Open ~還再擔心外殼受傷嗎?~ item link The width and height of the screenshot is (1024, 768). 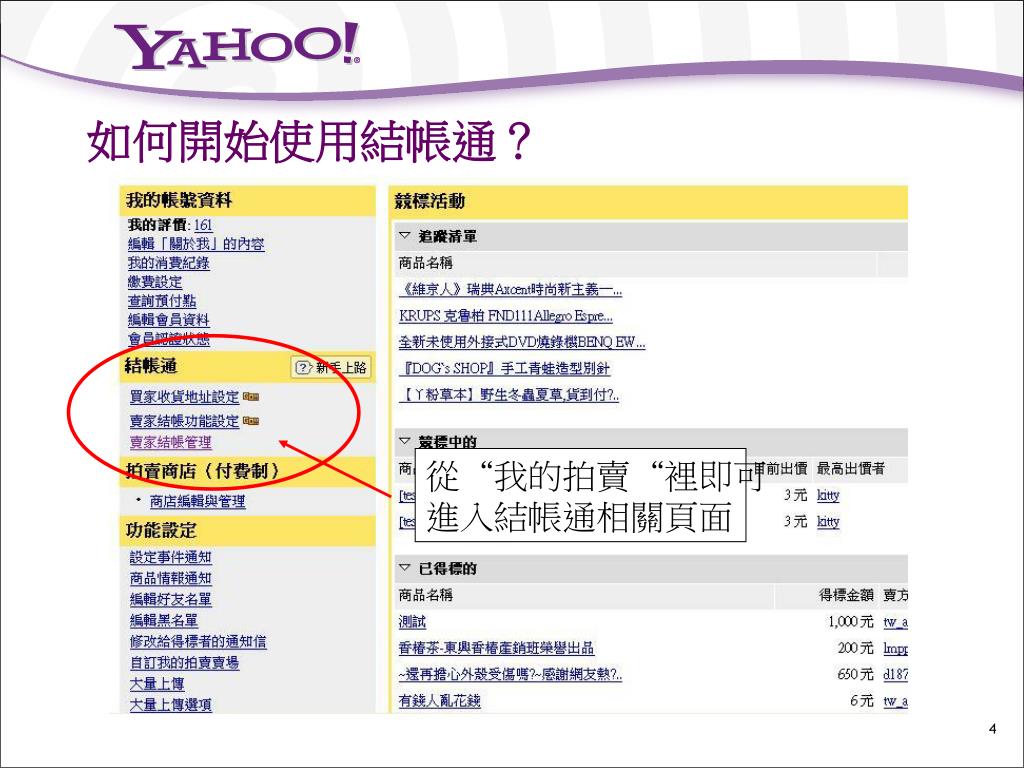pyautogui.click(x=510, y=674)
